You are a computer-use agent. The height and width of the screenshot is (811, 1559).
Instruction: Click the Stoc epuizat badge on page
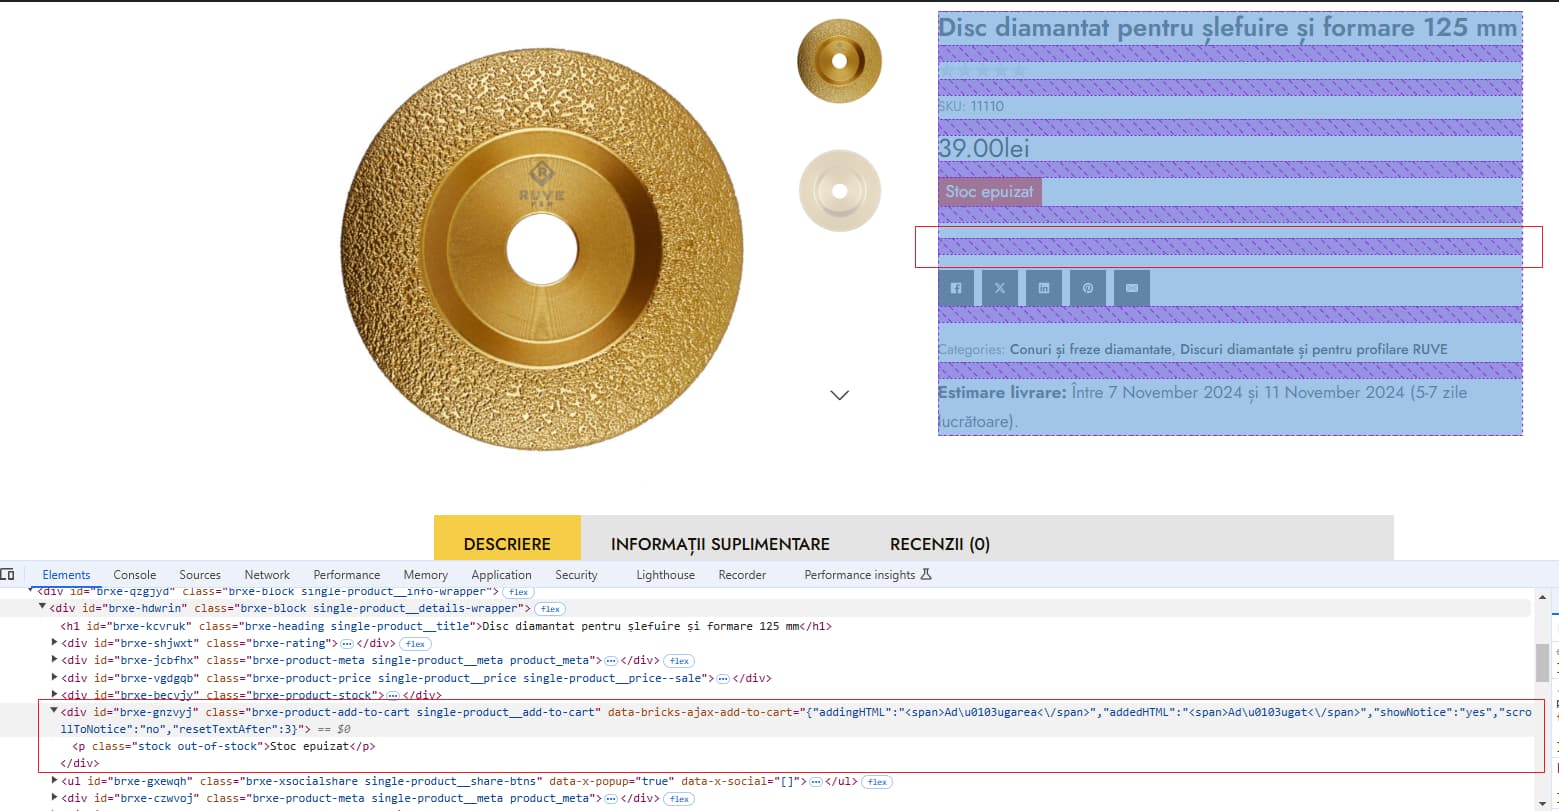click(x=990, y=192)
